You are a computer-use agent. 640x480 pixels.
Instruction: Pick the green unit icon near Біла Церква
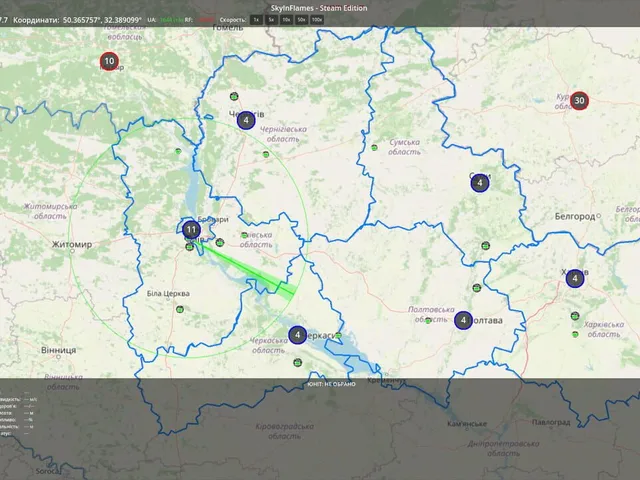point(180,309)
